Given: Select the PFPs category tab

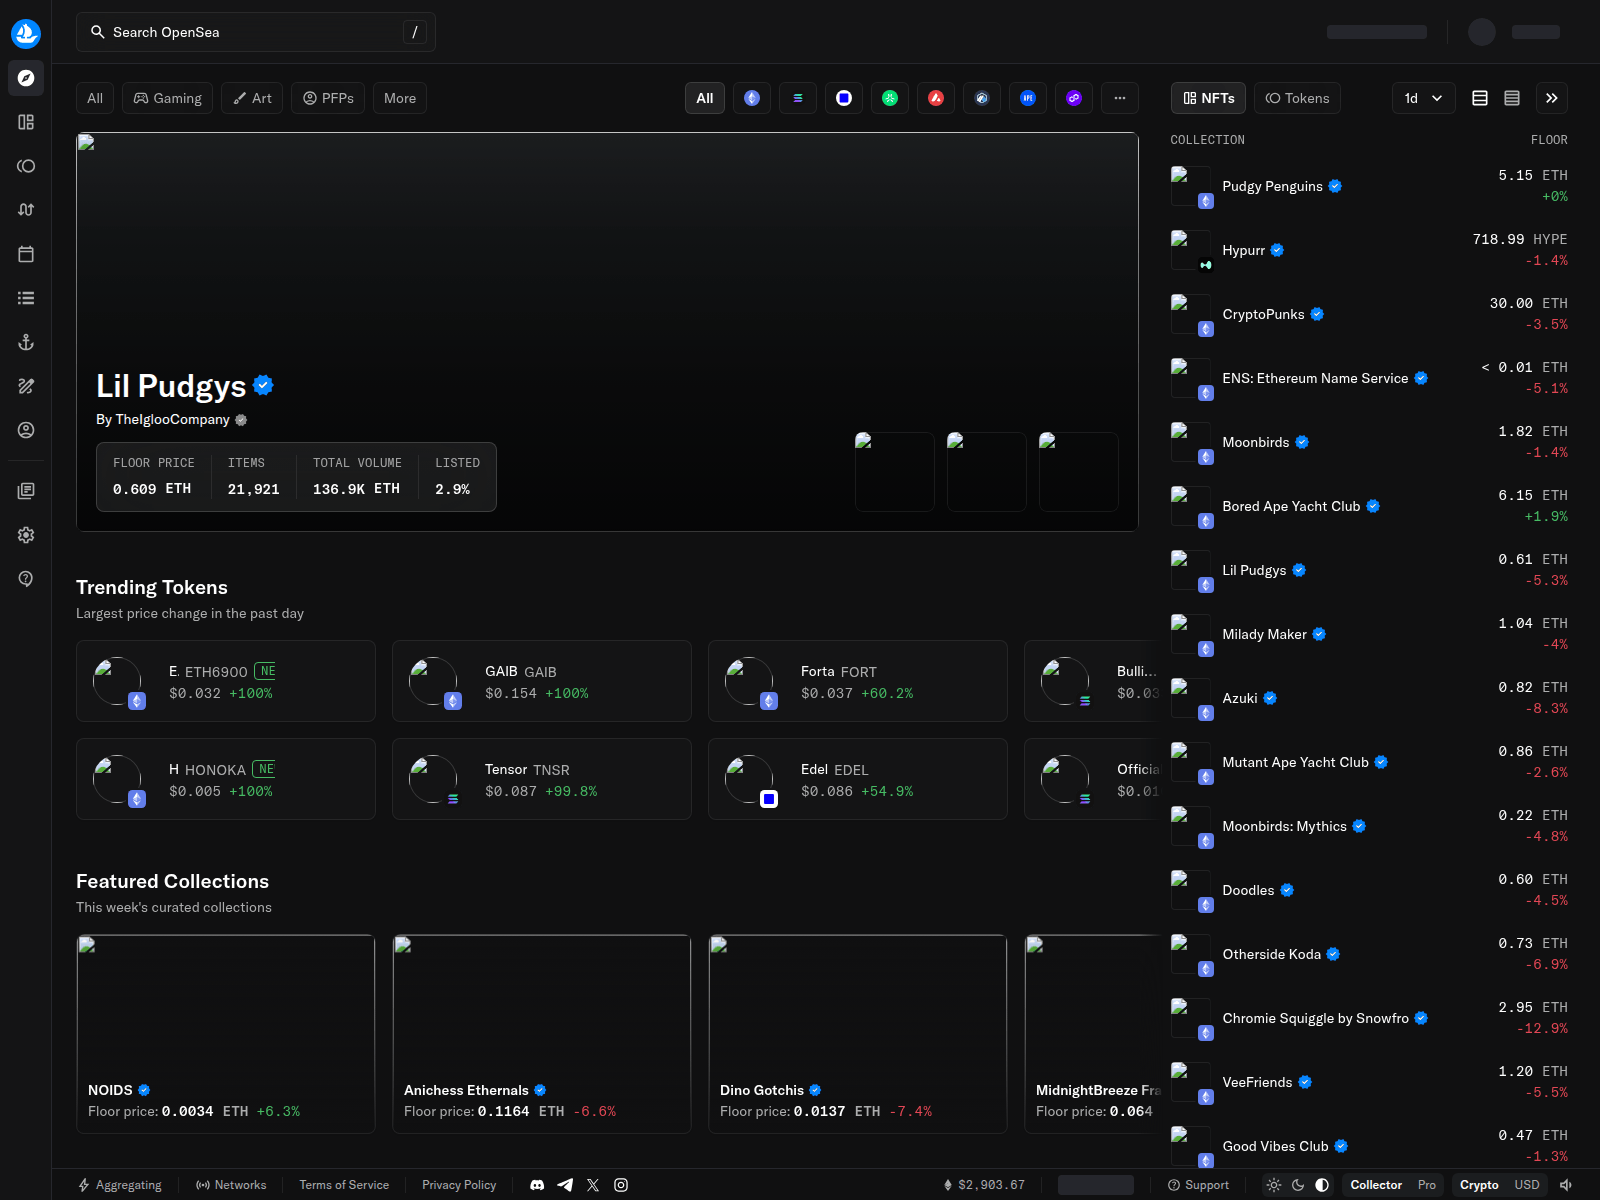Looking at the screenshot, I should pyautogui.click(x=328, y=98).
